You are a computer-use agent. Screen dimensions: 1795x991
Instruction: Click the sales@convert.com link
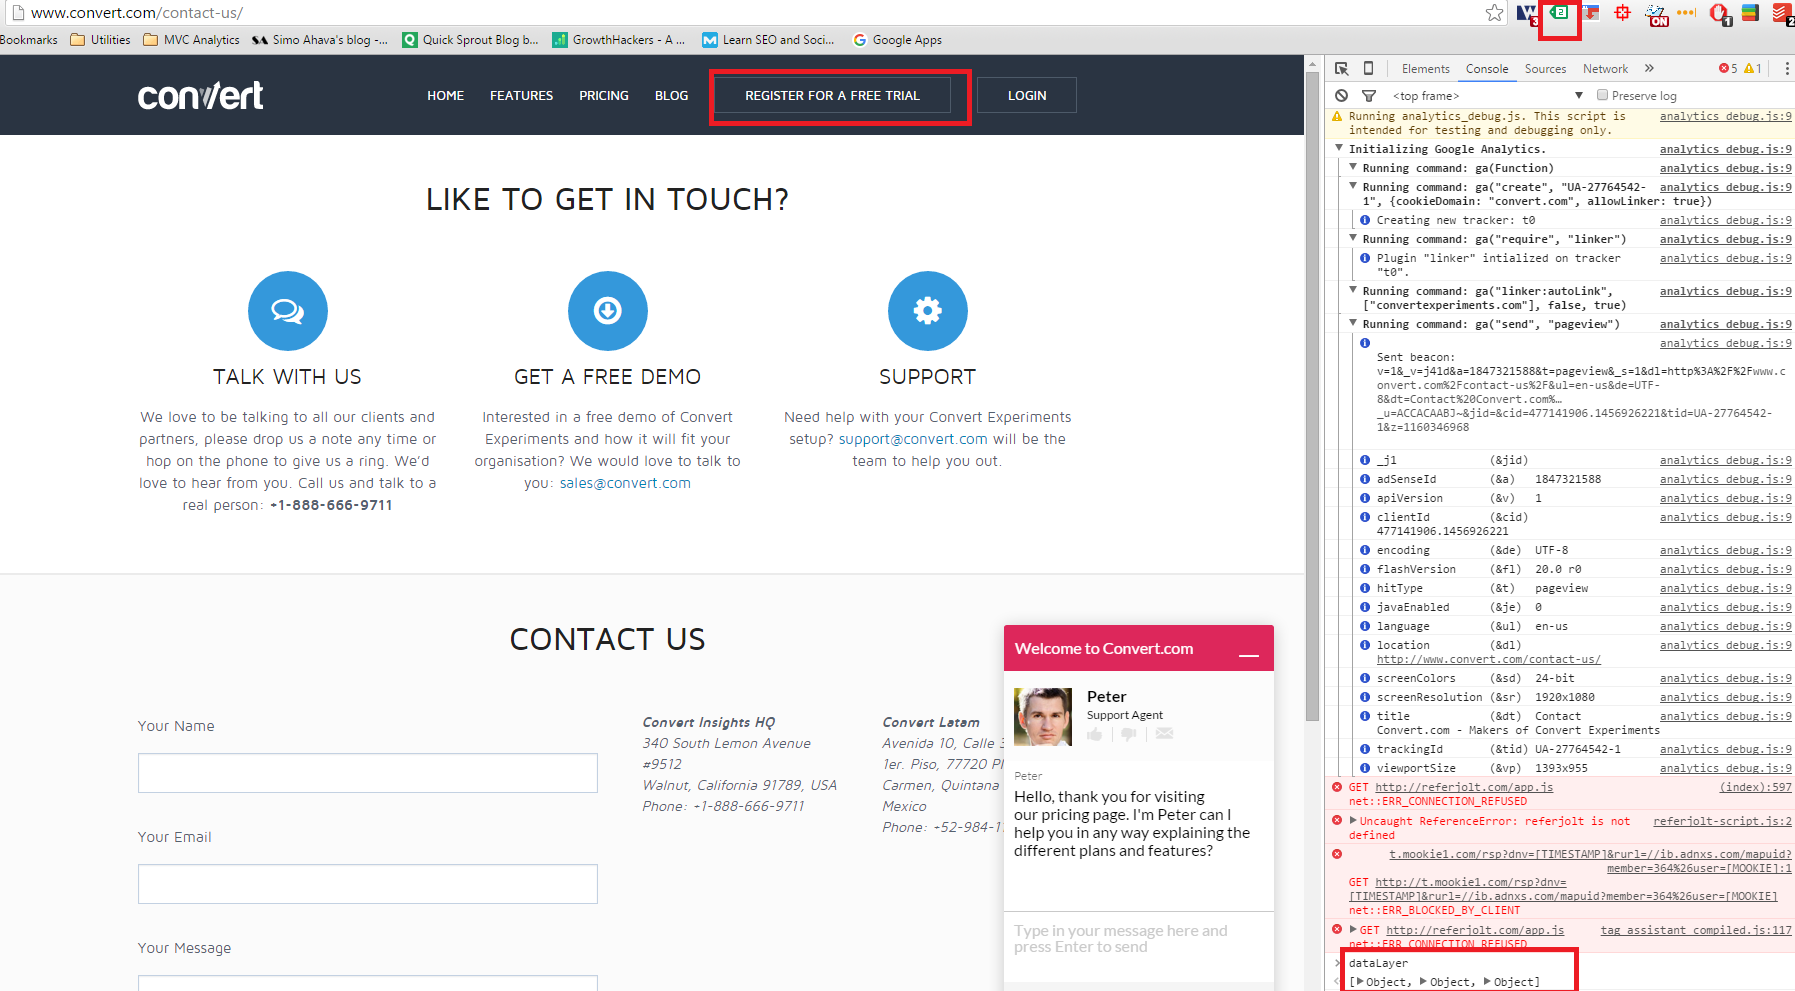tap(625, 483)
